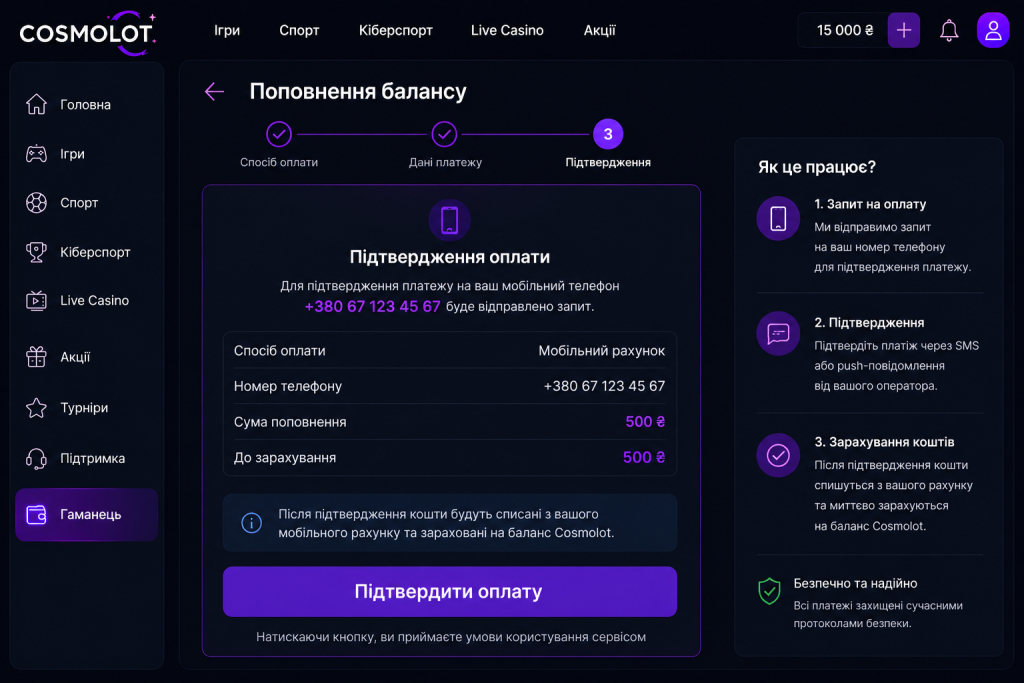1024x683 pixels.
Task: Click the plus deposit button
Action: [904, 30]
